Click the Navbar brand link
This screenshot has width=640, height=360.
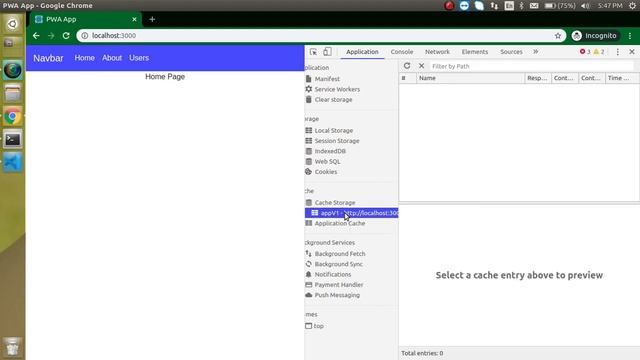tap(48, 58)
